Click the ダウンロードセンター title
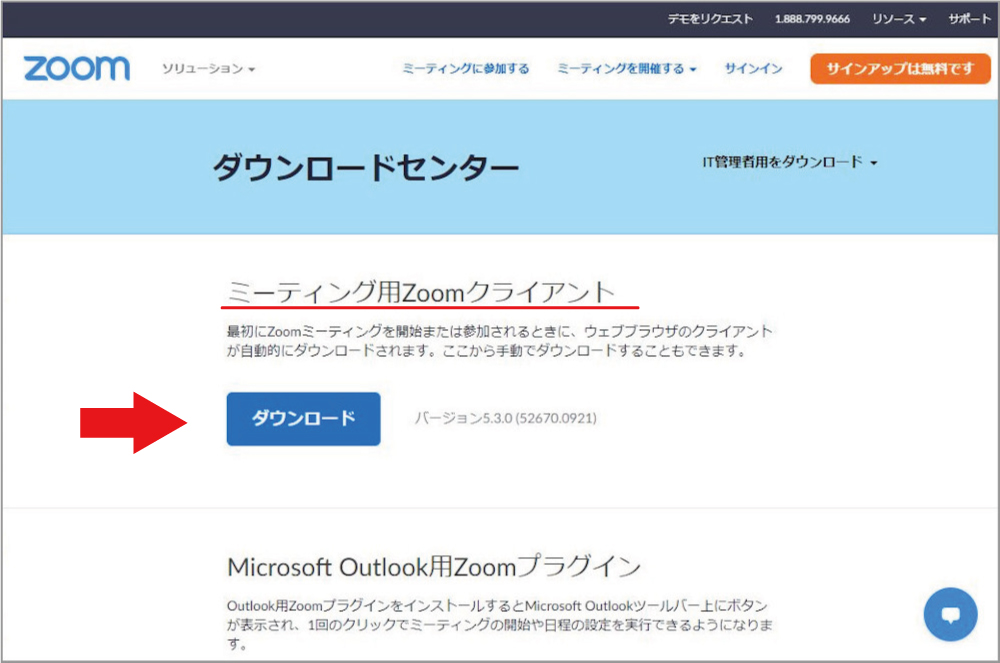This screenshot has width=1000, height=663. coord(365,168)
